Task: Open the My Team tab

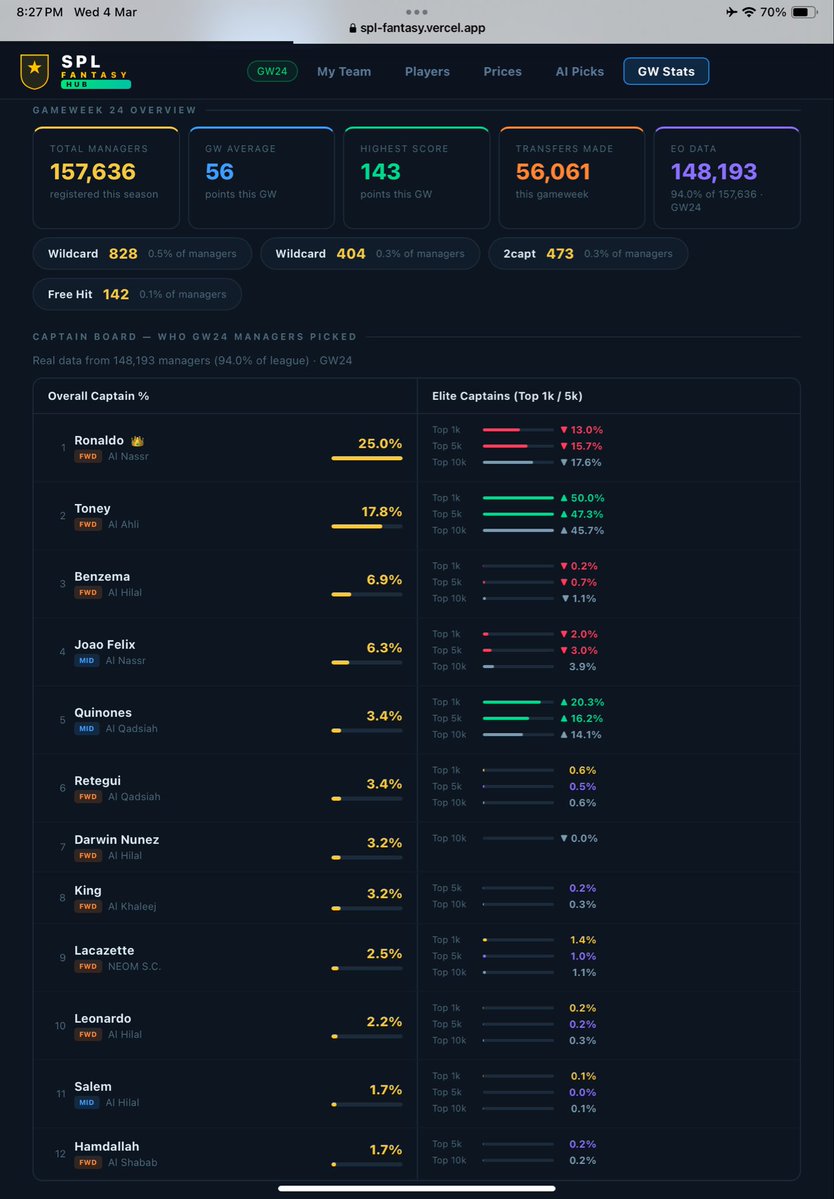Action: [x=344, y=71]
